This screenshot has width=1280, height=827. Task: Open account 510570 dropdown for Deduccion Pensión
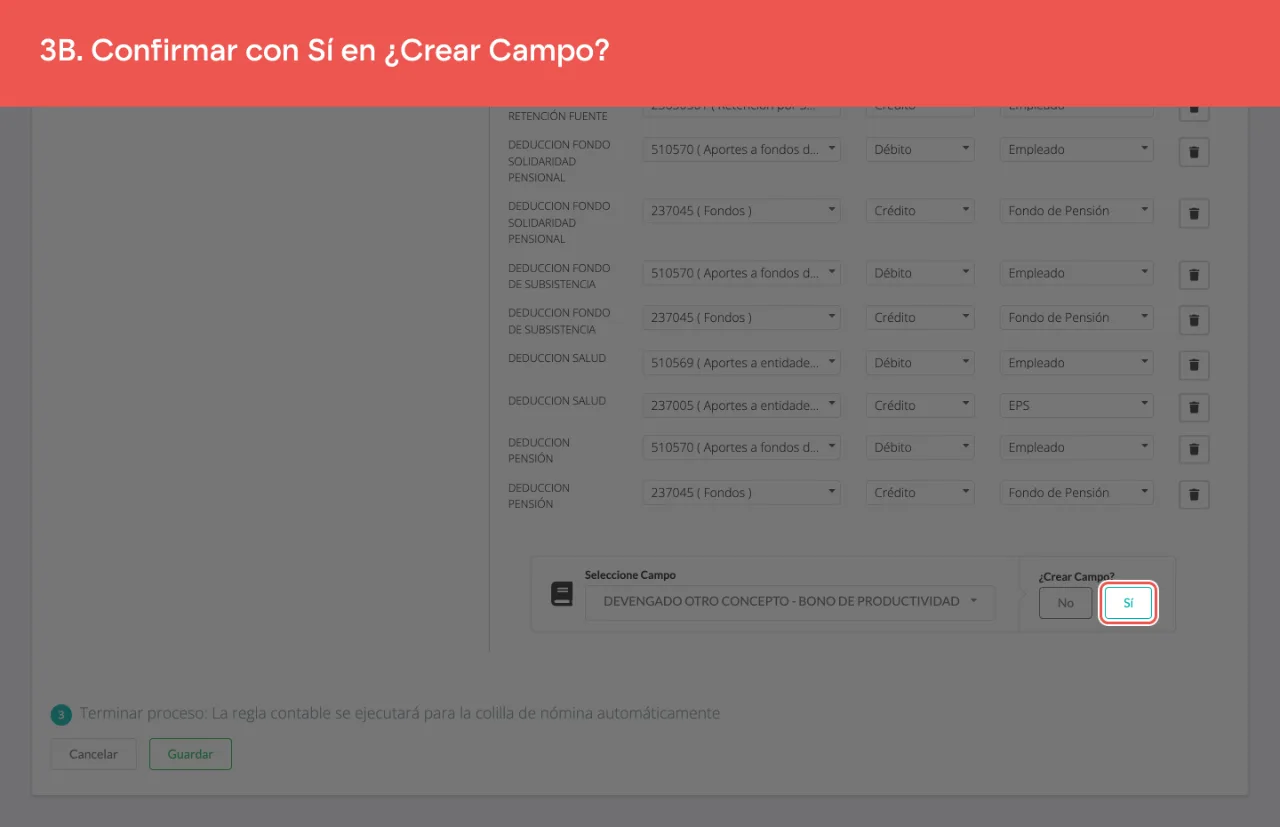point(742,448)
